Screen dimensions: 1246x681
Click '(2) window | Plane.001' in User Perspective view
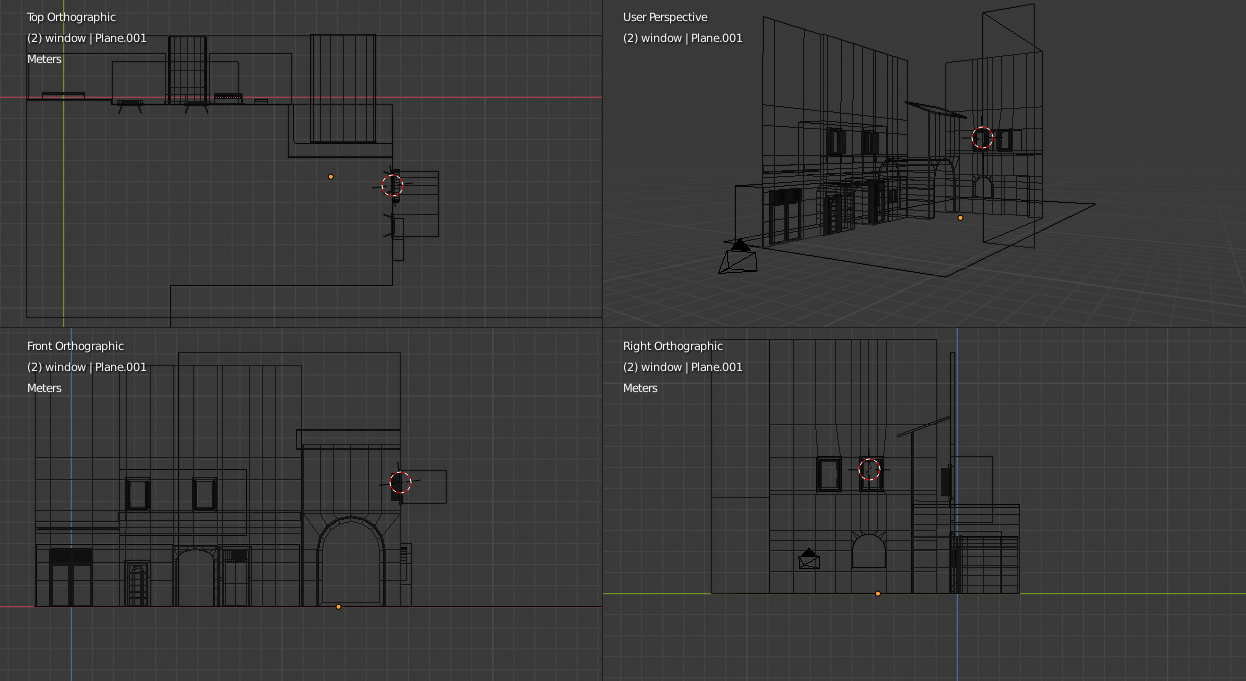(x=683, y=38)
